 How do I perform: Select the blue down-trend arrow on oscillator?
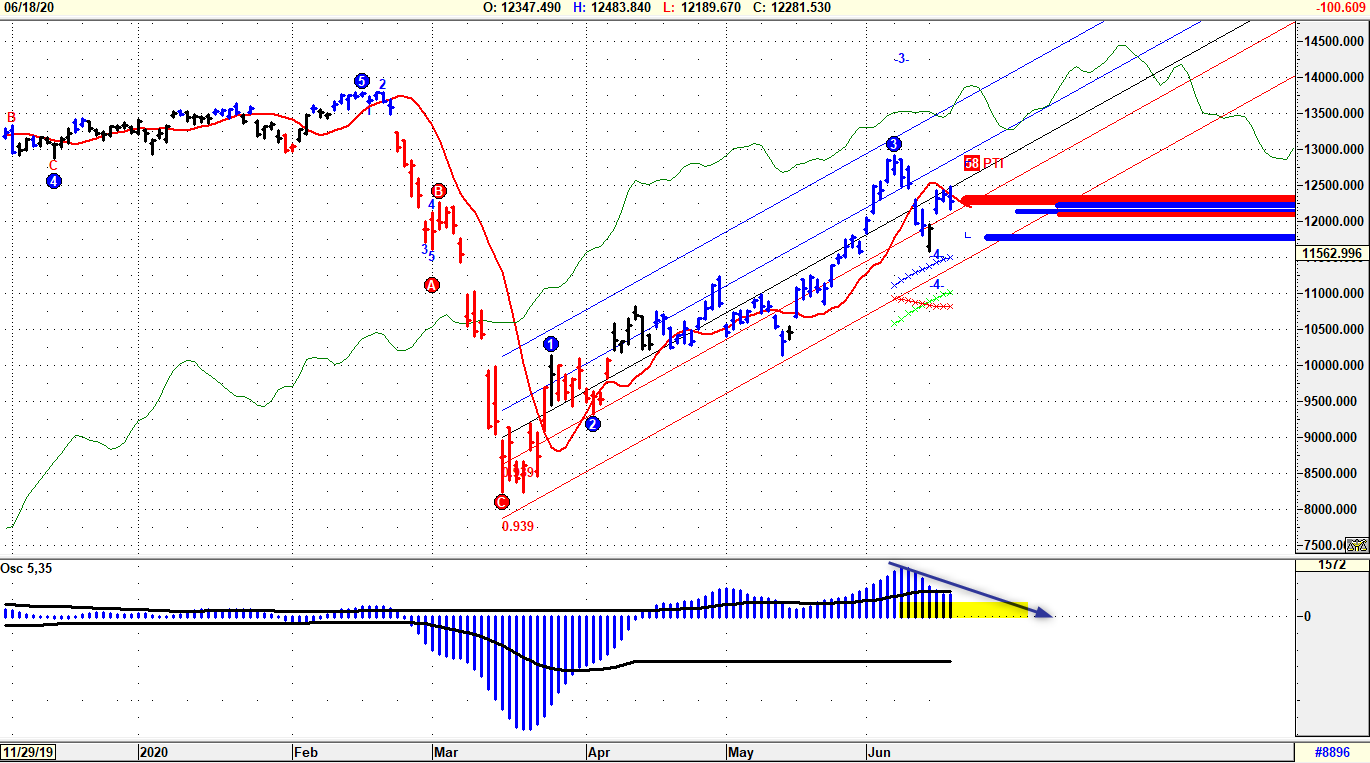coord(970,590)
